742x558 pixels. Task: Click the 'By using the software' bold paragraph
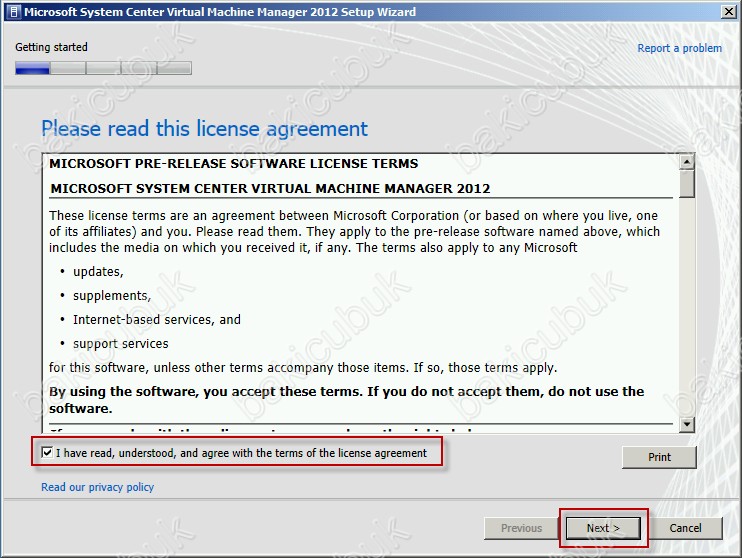pyautogui.click(x=346, y=399)
